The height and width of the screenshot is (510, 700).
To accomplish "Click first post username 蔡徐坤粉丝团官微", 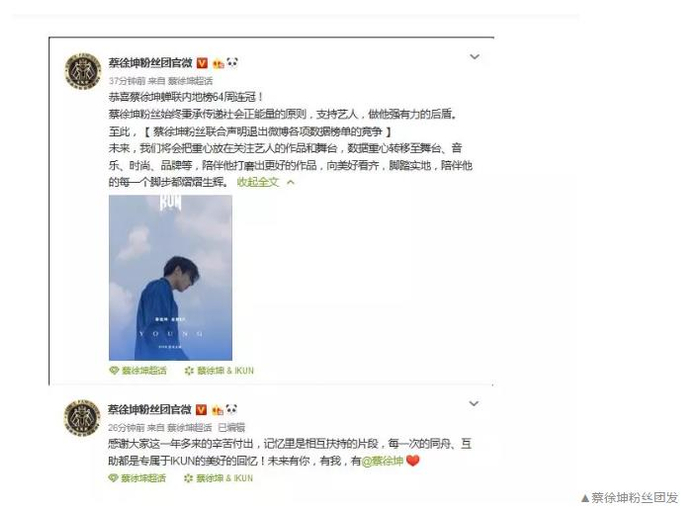I will pyautogui.click(x=150, y=63).
